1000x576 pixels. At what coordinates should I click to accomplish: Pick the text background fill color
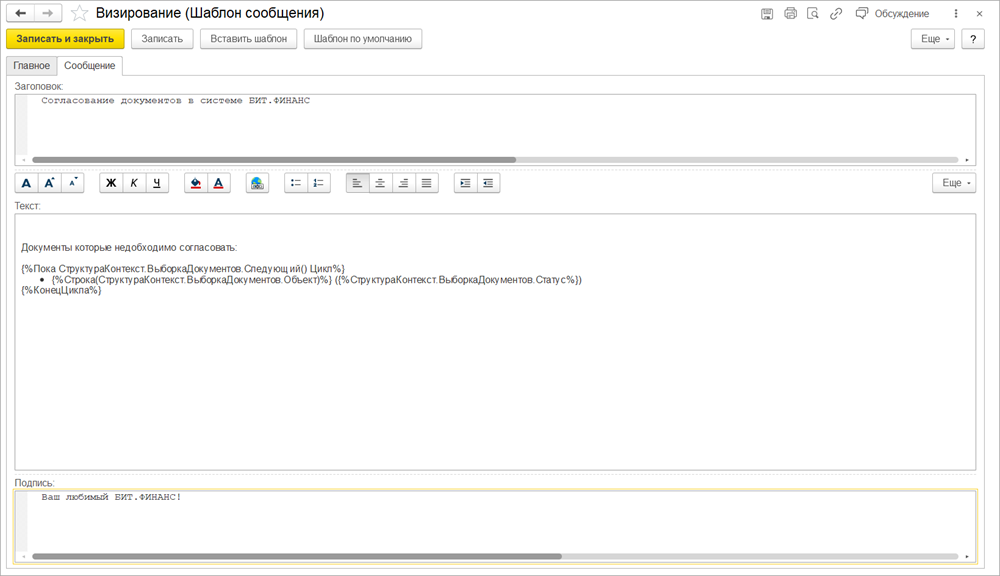[x=196, y=183]
